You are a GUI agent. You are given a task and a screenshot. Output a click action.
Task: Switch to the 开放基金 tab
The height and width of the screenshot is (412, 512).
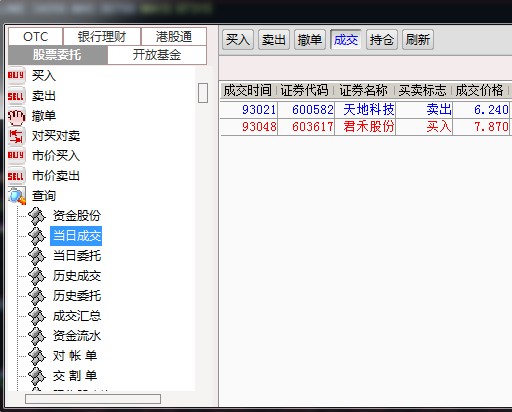157,55
